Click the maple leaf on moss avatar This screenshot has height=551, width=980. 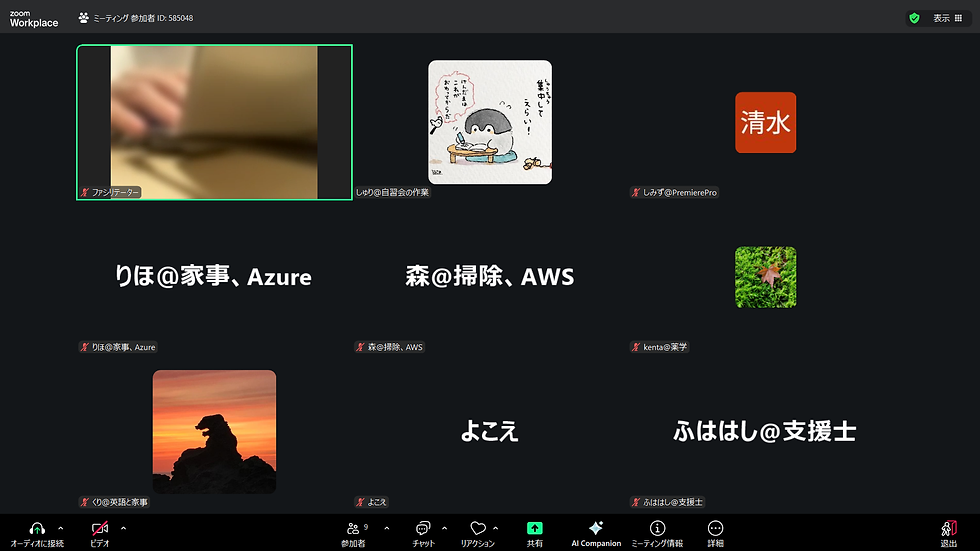click(x=766, y=277)
